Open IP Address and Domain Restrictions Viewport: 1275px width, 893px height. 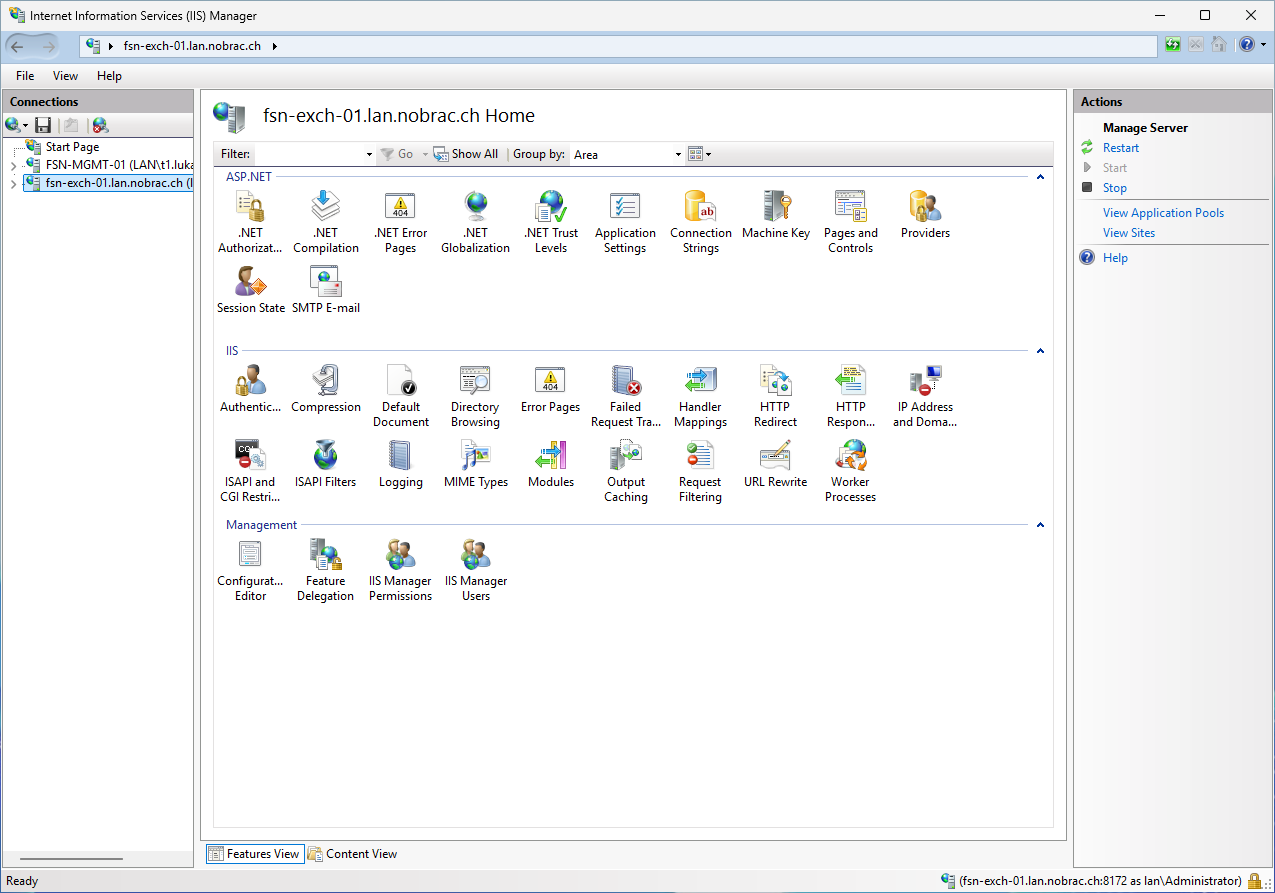pos(925,396)
